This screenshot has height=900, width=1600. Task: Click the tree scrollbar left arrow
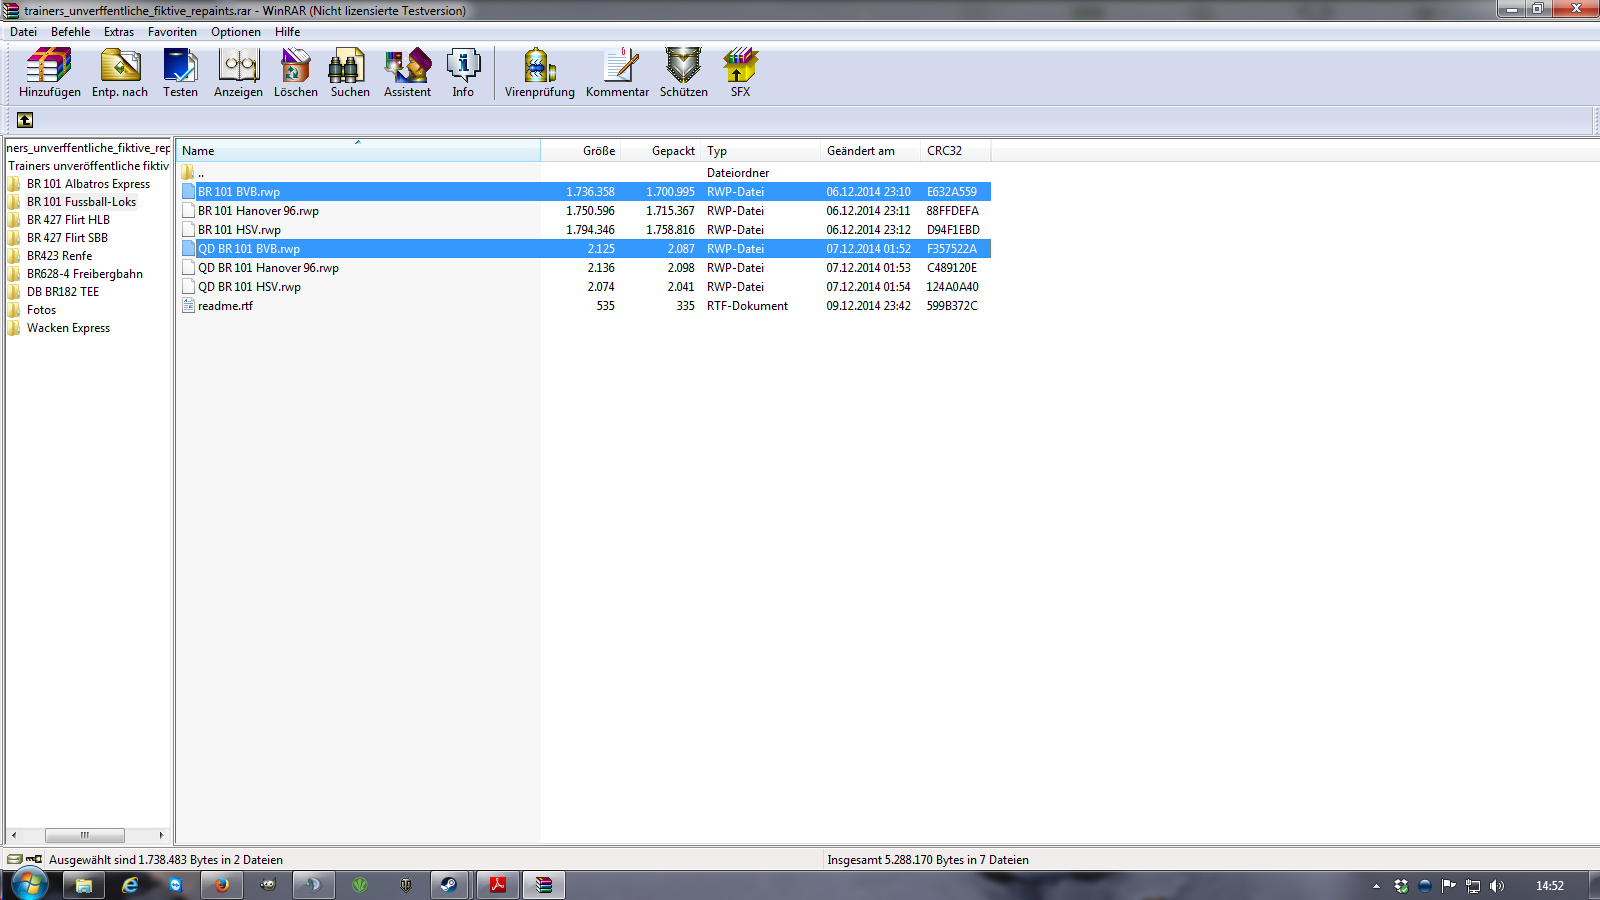click(x=14, y=835)
